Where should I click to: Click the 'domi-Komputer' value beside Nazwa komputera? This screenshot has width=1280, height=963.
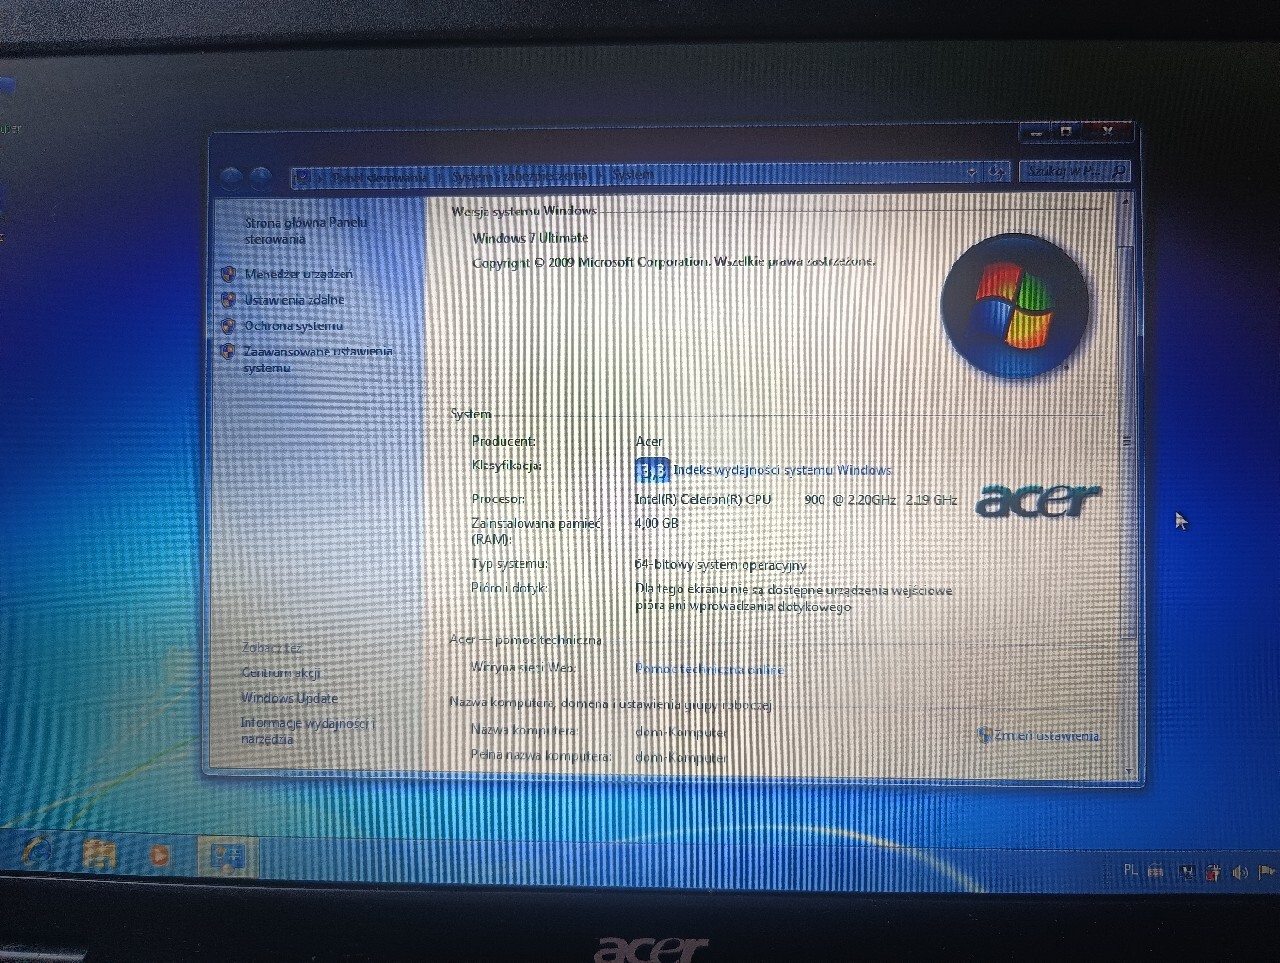(681, 732)
